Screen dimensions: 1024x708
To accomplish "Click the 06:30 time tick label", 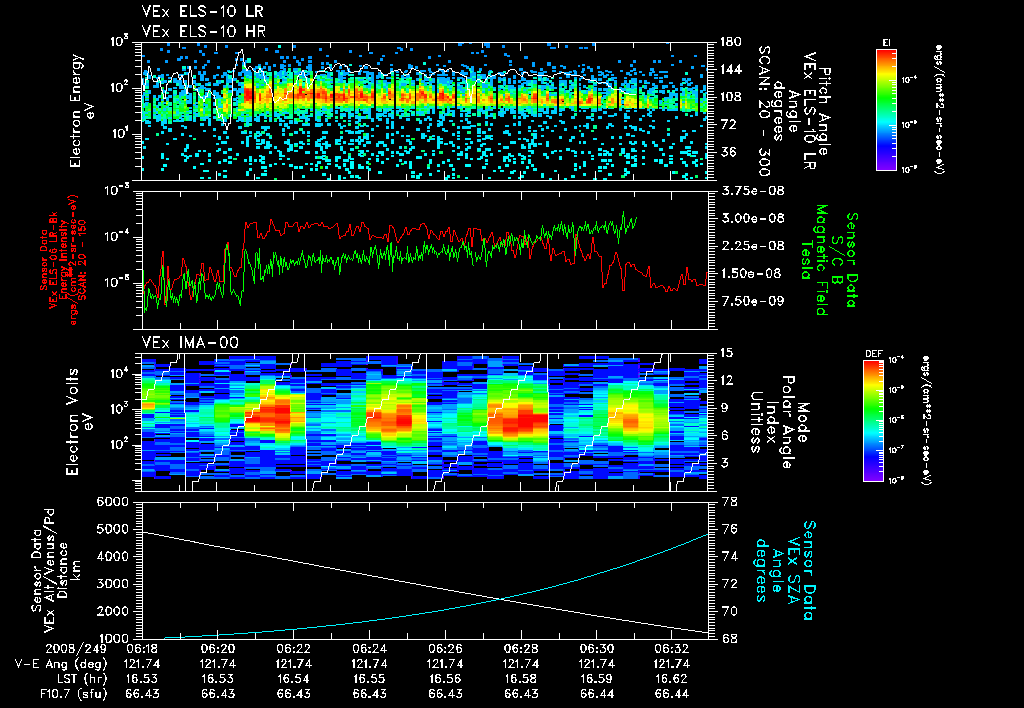I will pyautogui.click(x=597, y=649).
